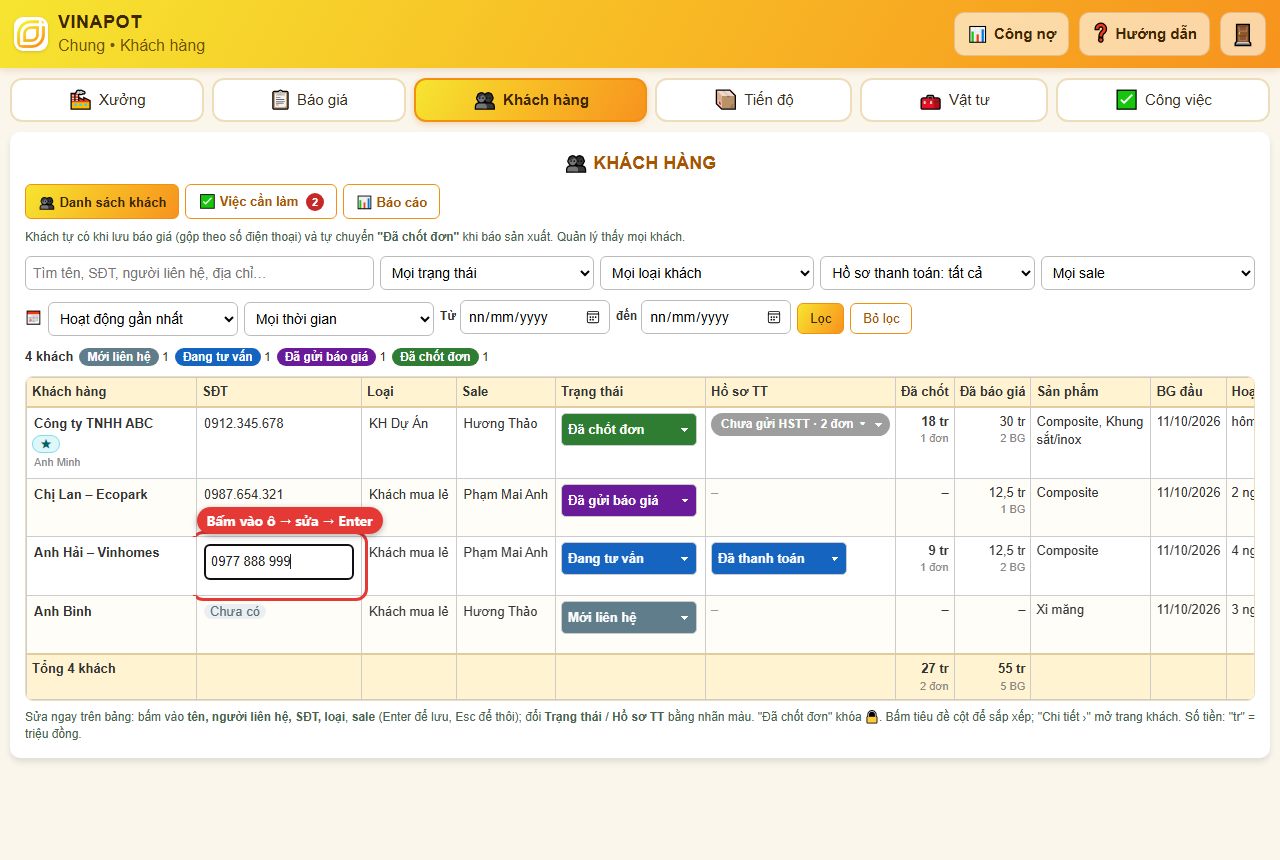Open the Báo giá tab

click(309, 100)
